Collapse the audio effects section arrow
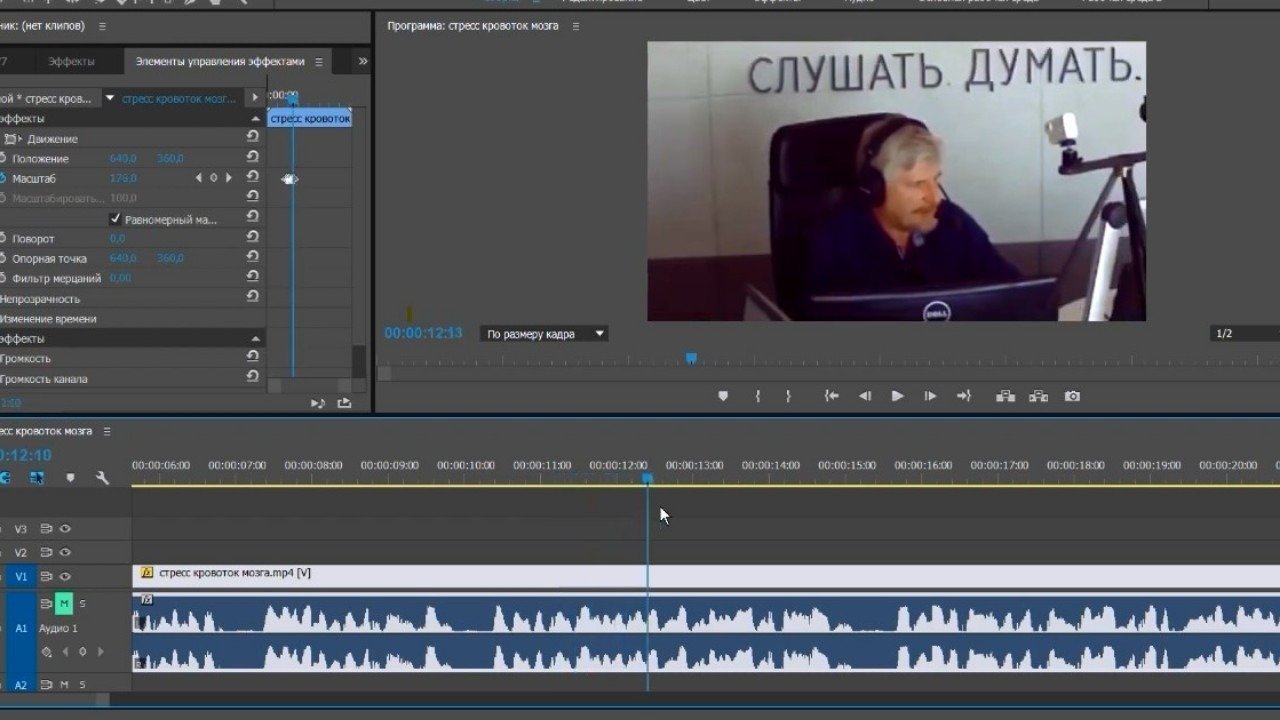Screen dimensions: 1280x720 pyautogui.click(x=256, y=339)
